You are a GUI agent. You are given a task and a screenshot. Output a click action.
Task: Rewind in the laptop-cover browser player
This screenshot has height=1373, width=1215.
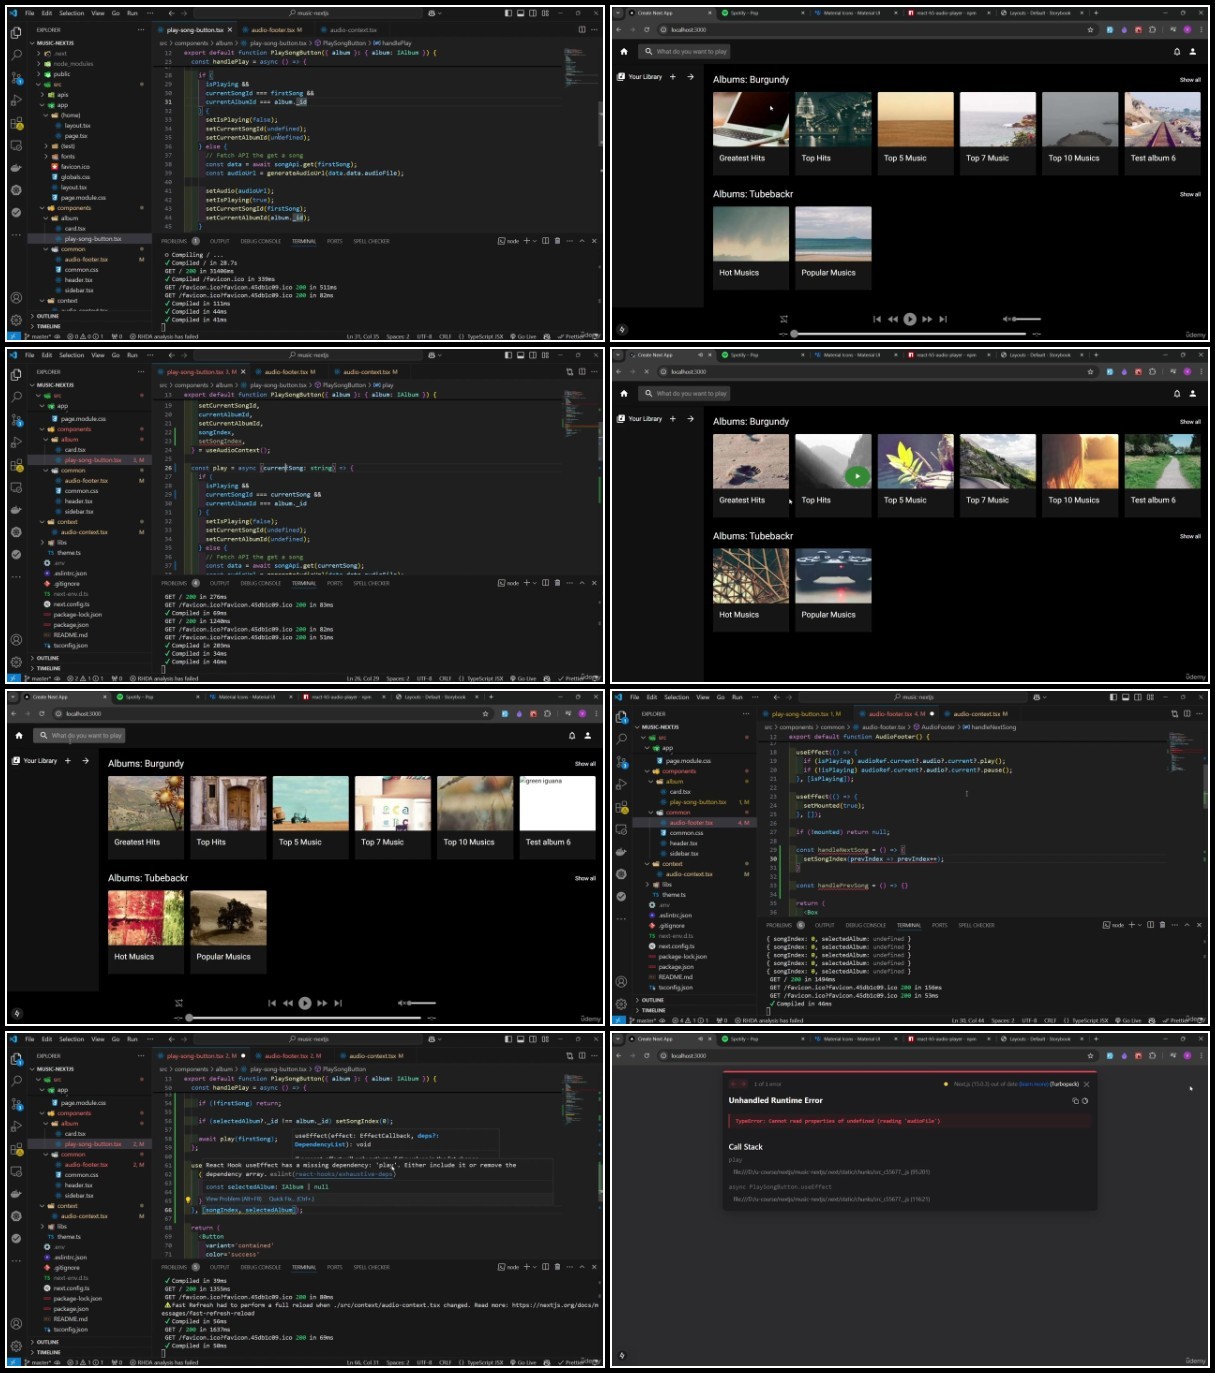[893, 319]
